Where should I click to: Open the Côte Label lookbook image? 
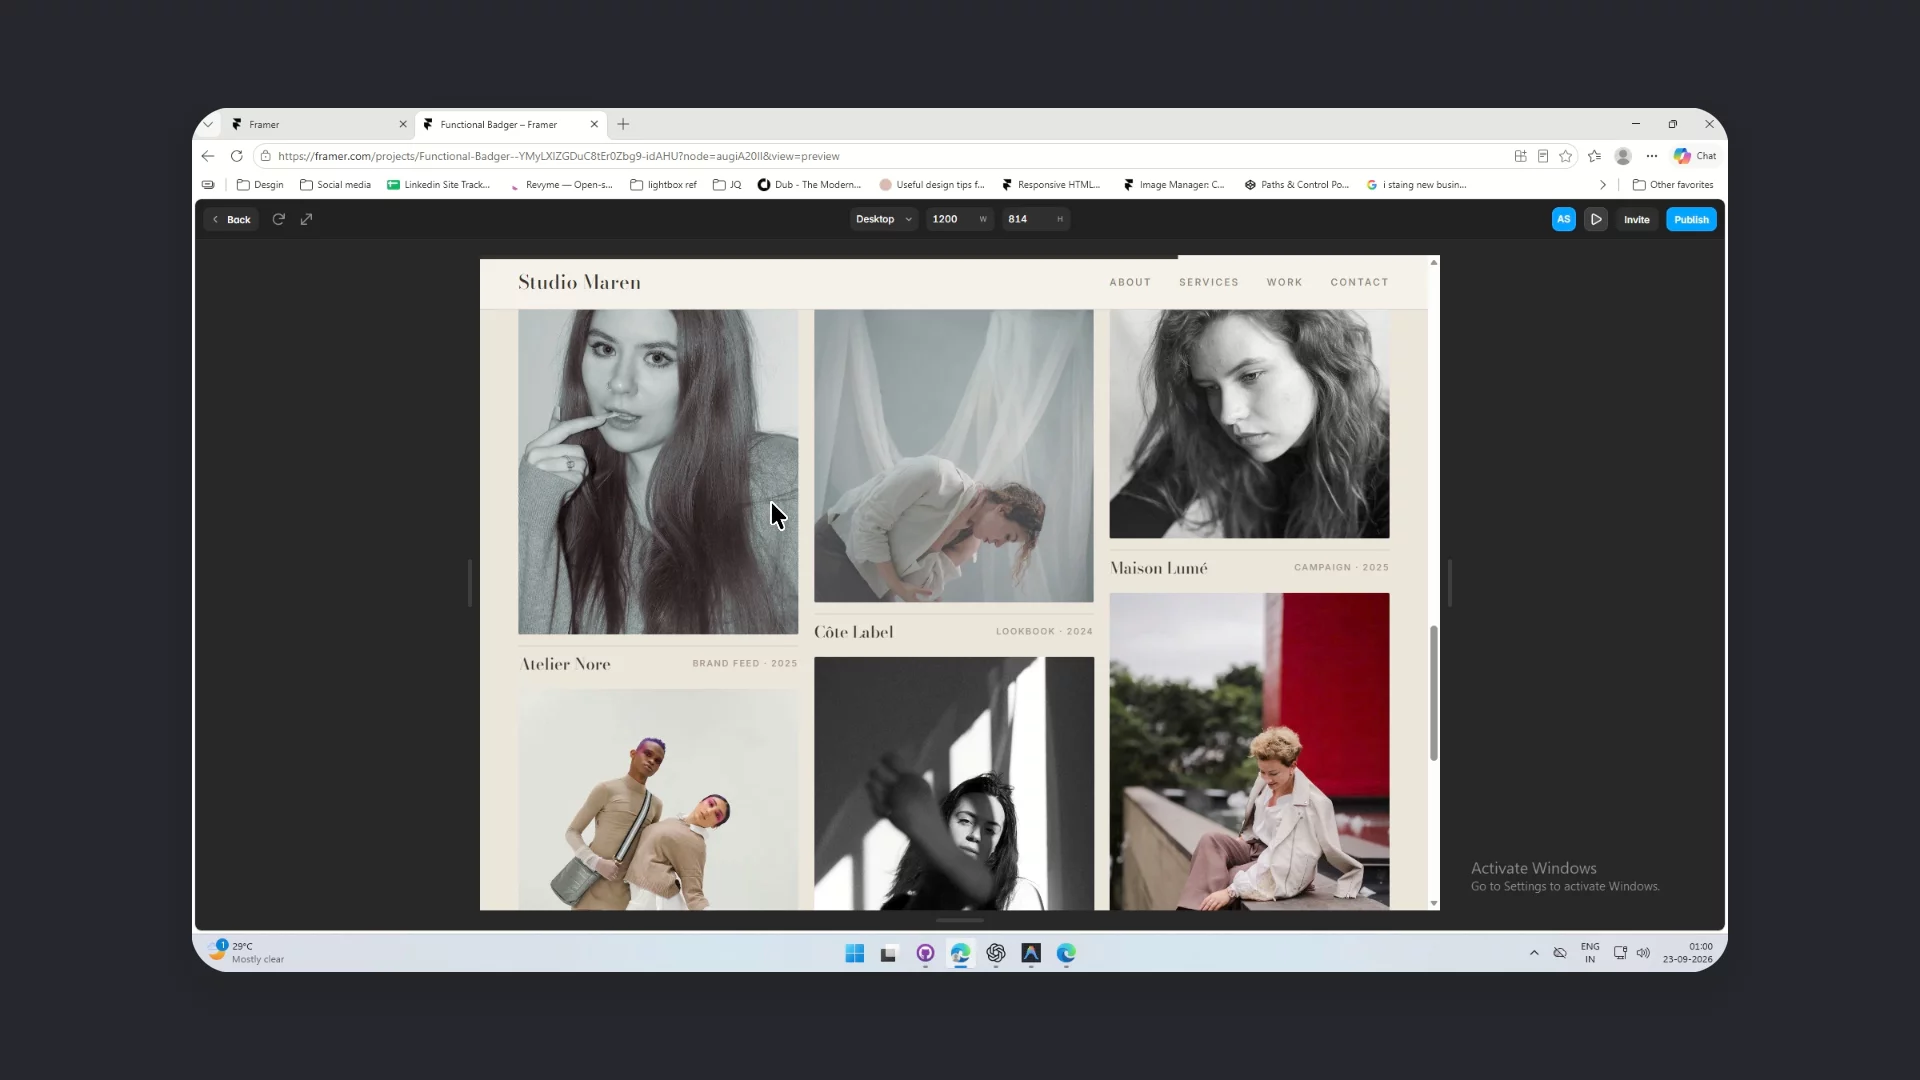tap(954, 455)
